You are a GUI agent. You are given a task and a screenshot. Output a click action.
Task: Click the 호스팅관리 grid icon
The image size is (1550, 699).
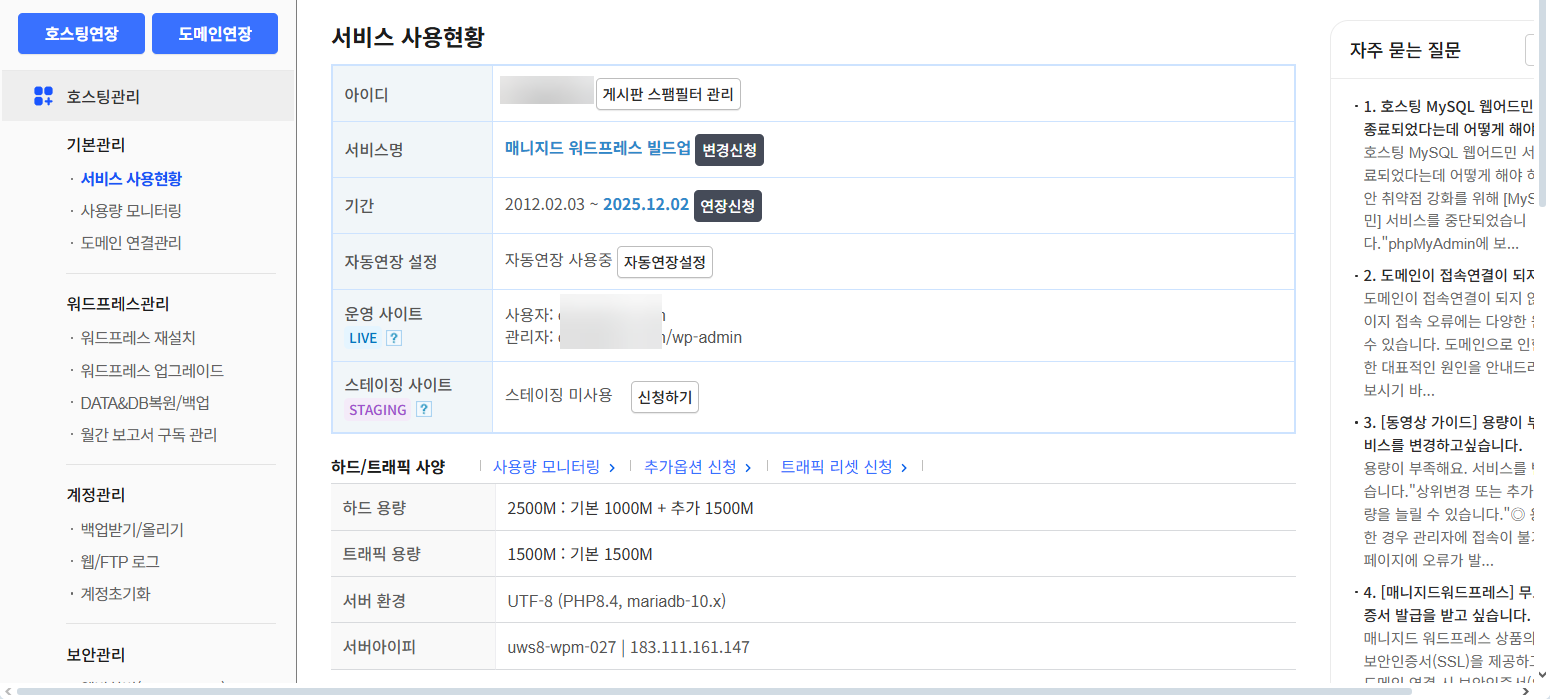(43, 96)
